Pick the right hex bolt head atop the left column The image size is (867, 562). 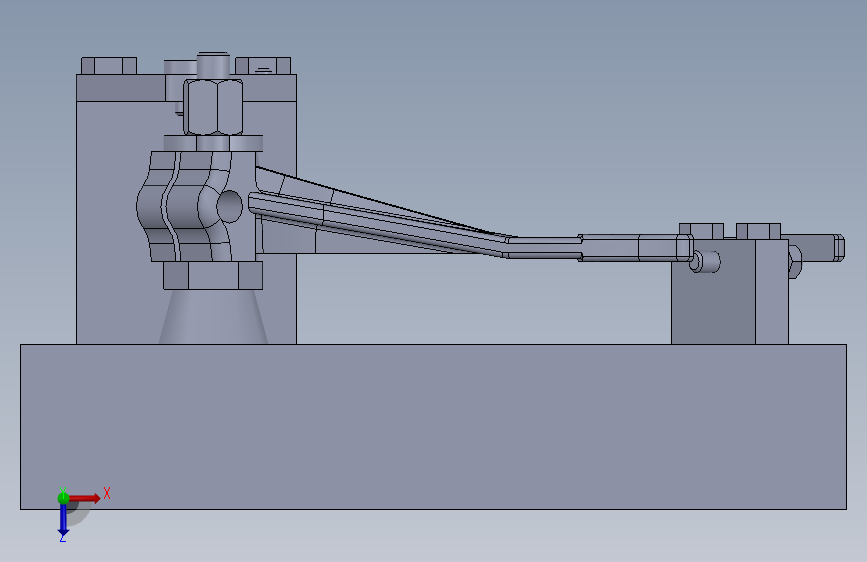pyautogui.click(x=263, y=66)
